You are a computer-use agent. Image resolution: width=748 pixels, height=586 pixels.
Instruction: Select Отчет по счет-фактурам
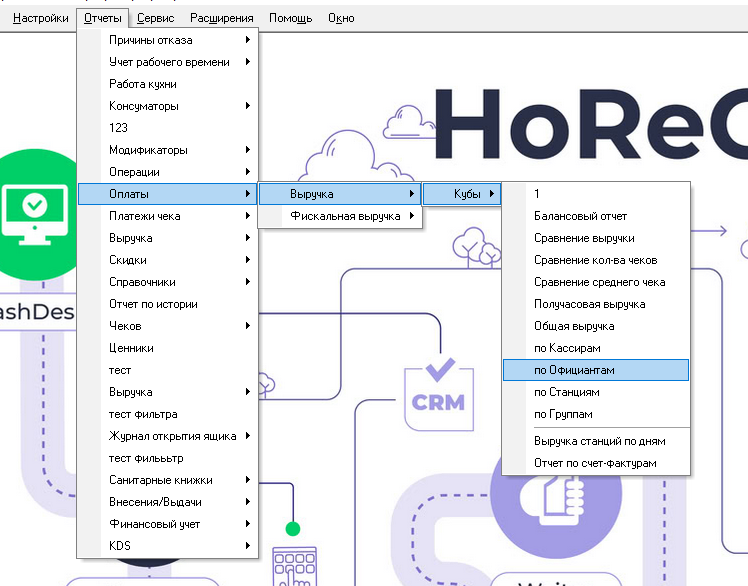(595, 464)
